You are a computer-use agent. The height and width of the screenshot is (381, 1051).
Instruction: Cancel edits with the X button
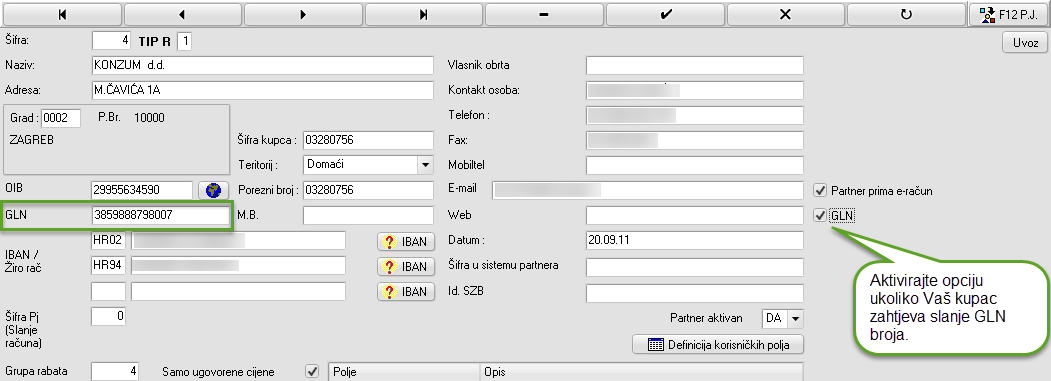click(x=786, y=14)
